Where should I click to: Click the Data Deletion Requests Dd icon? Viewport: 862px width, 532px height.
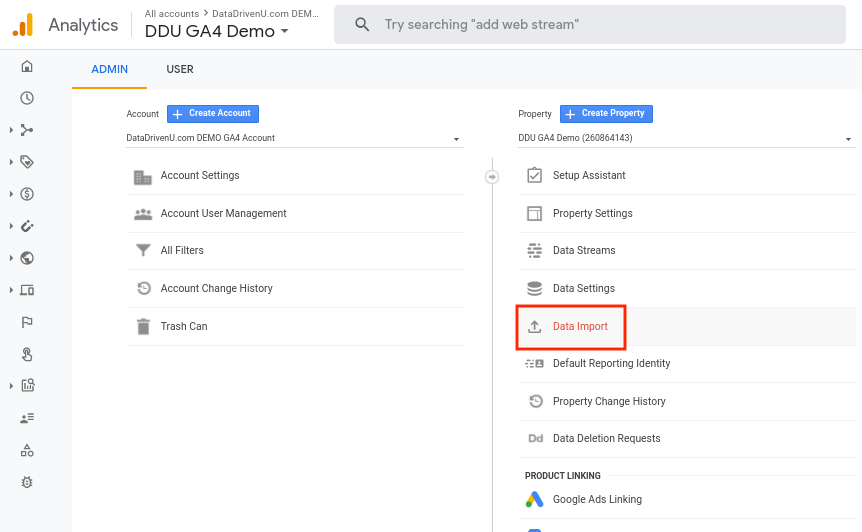535,439
